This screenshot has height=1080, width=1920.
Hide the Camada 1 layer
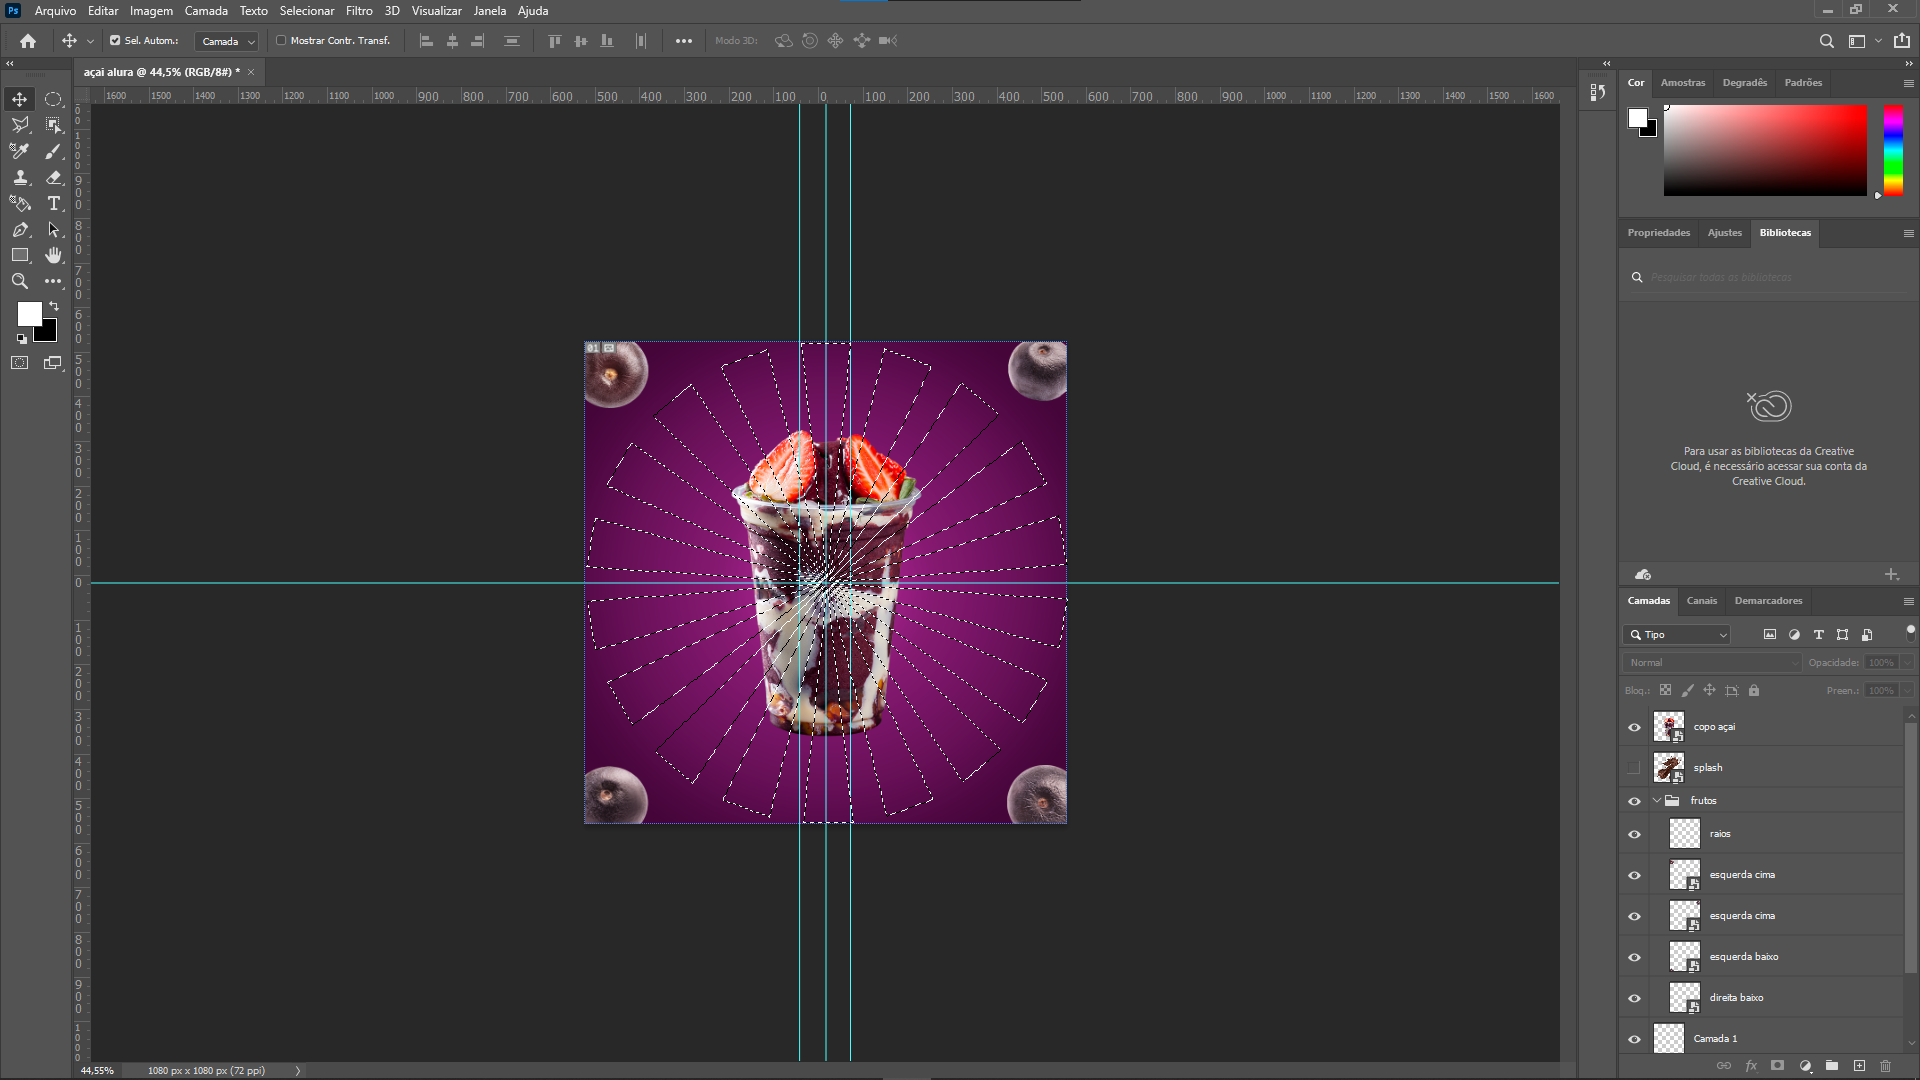coord(1634,1039)
